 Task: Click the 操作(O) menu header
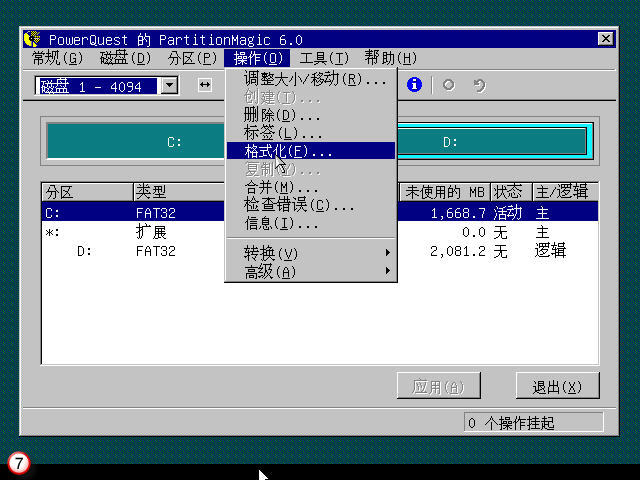tap(257, 58)
